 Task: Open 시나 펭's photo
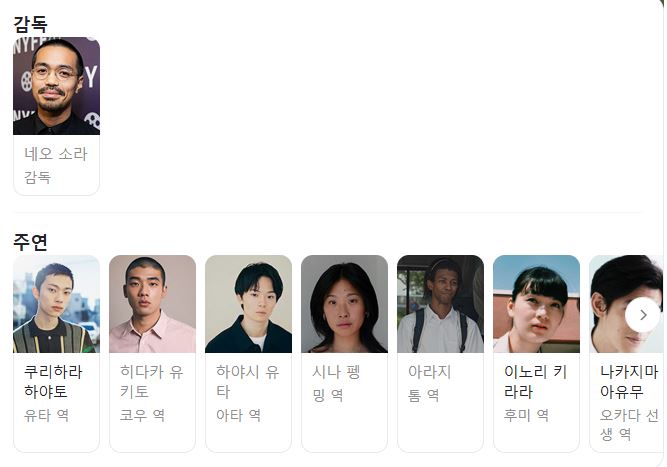(x=345, y=304)
